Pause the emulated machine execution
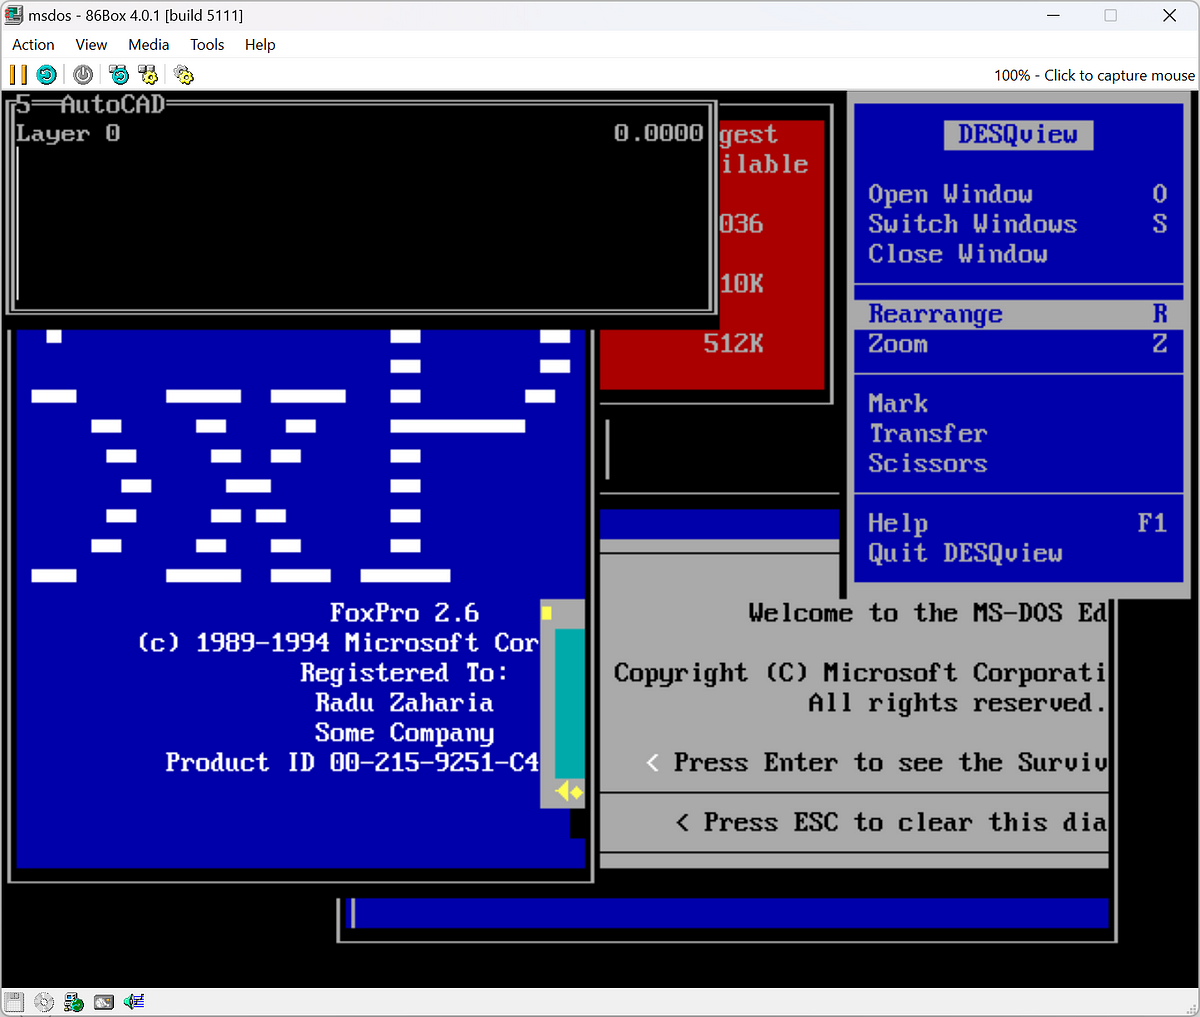The image size is (1200, 1017). click(18, 75)
